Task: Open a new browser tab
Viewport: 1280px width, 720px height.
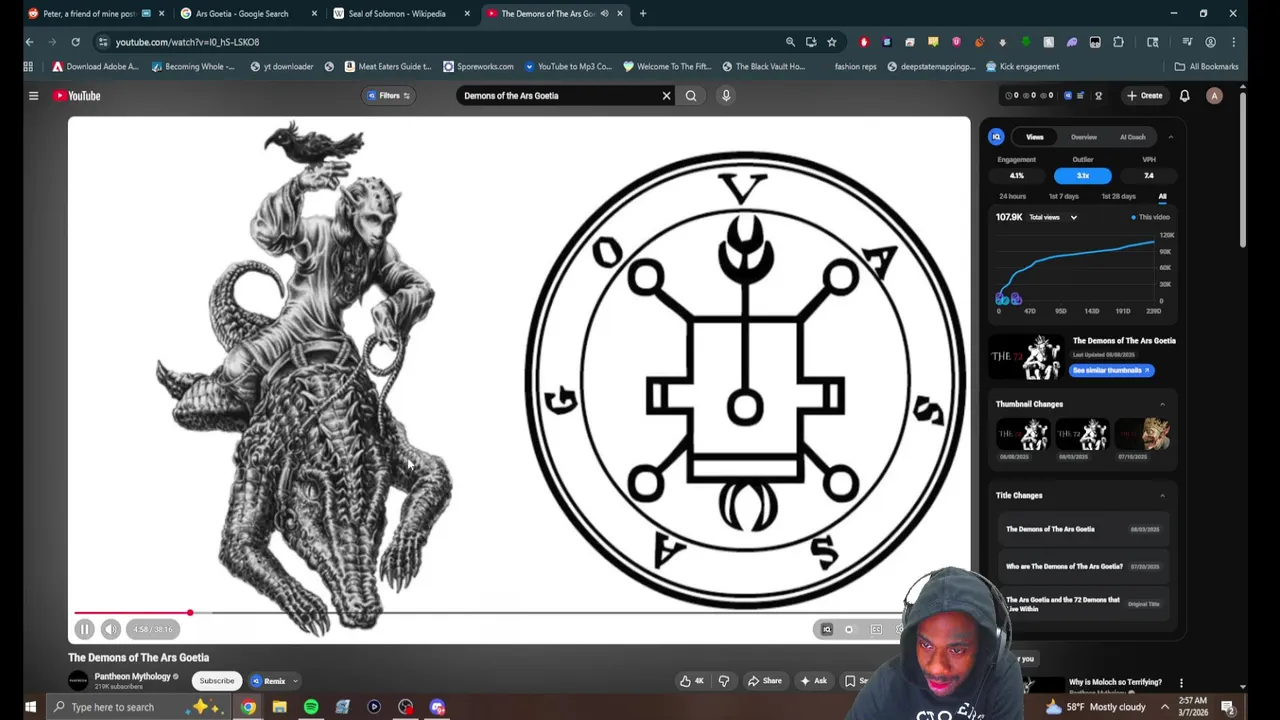Action: click(x=642, y=13)
